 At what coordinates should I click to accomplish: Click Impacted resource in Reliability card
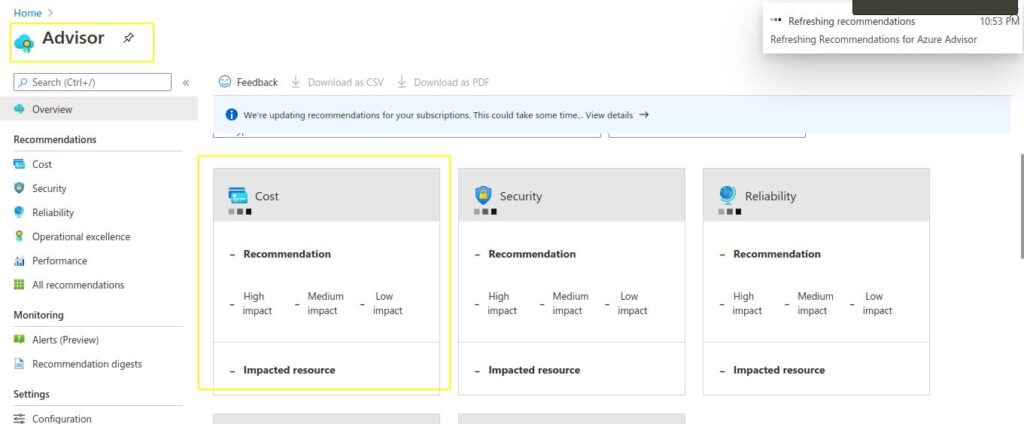point(778,370)
